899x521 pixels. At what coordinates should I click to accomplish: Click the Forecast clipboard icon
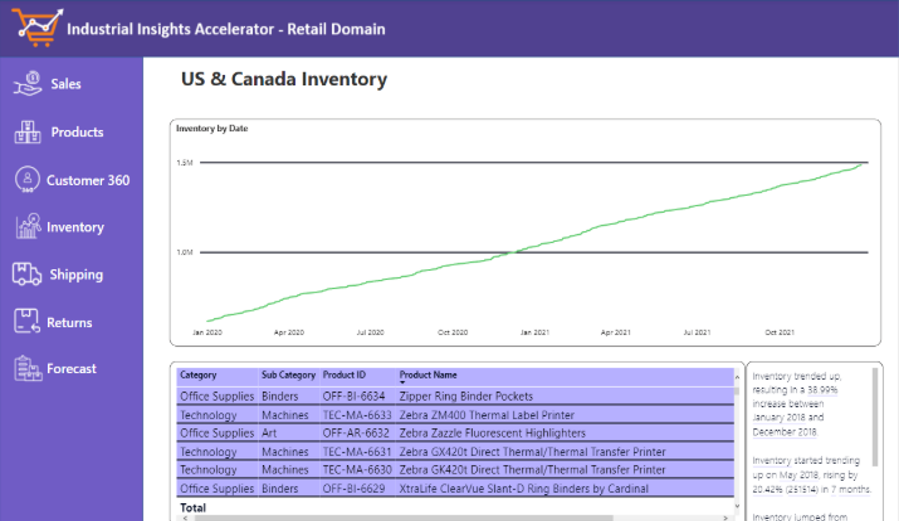(28, 369)
